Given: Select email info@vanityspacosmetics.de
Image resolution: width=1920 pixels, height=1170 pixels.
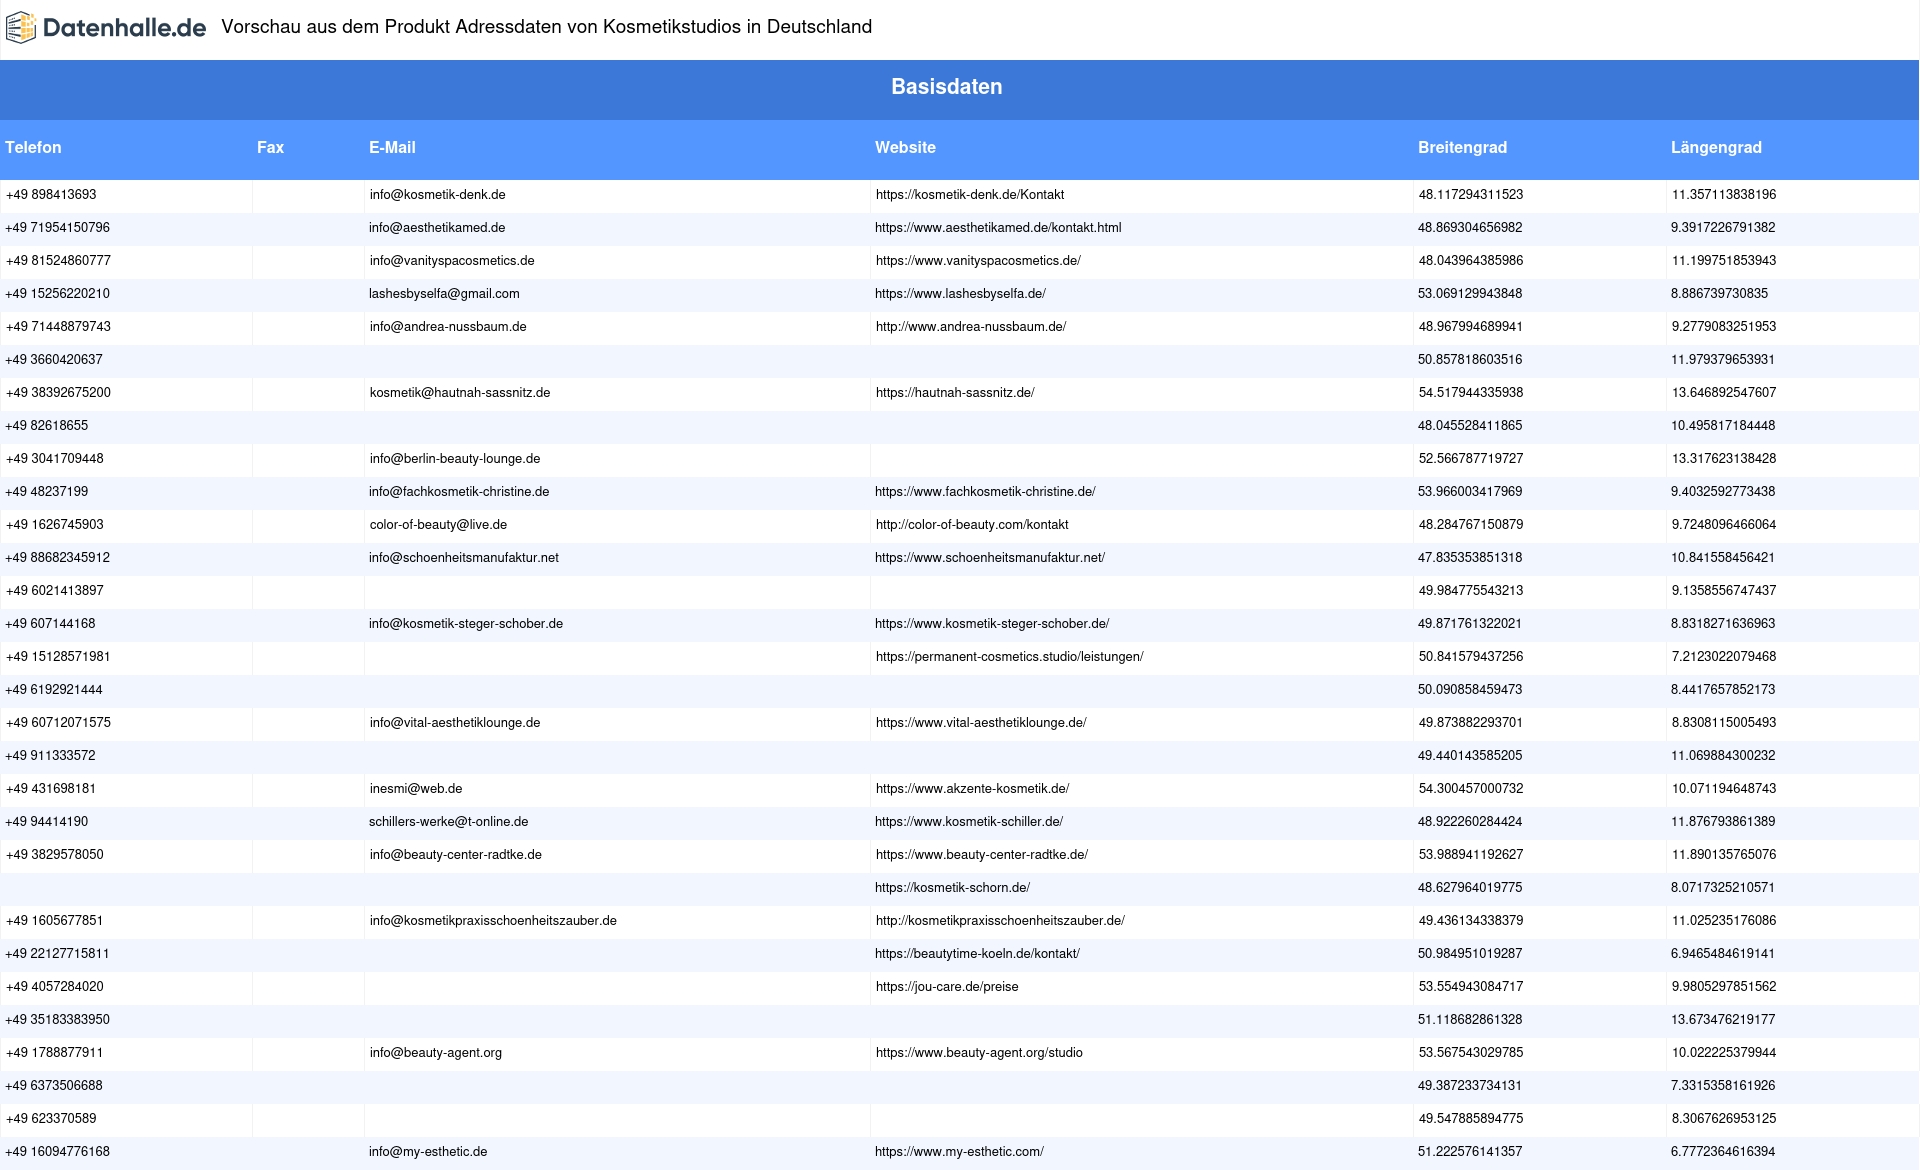Looking at the screenshot, I should tap(452, 261).
